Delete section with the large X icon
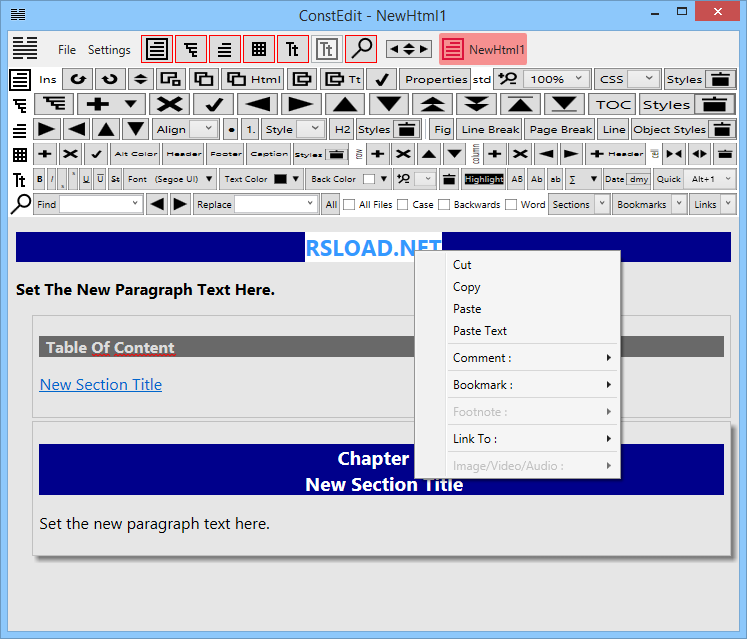The height and width of the screenshot is (639, 747). pos(170,104)
